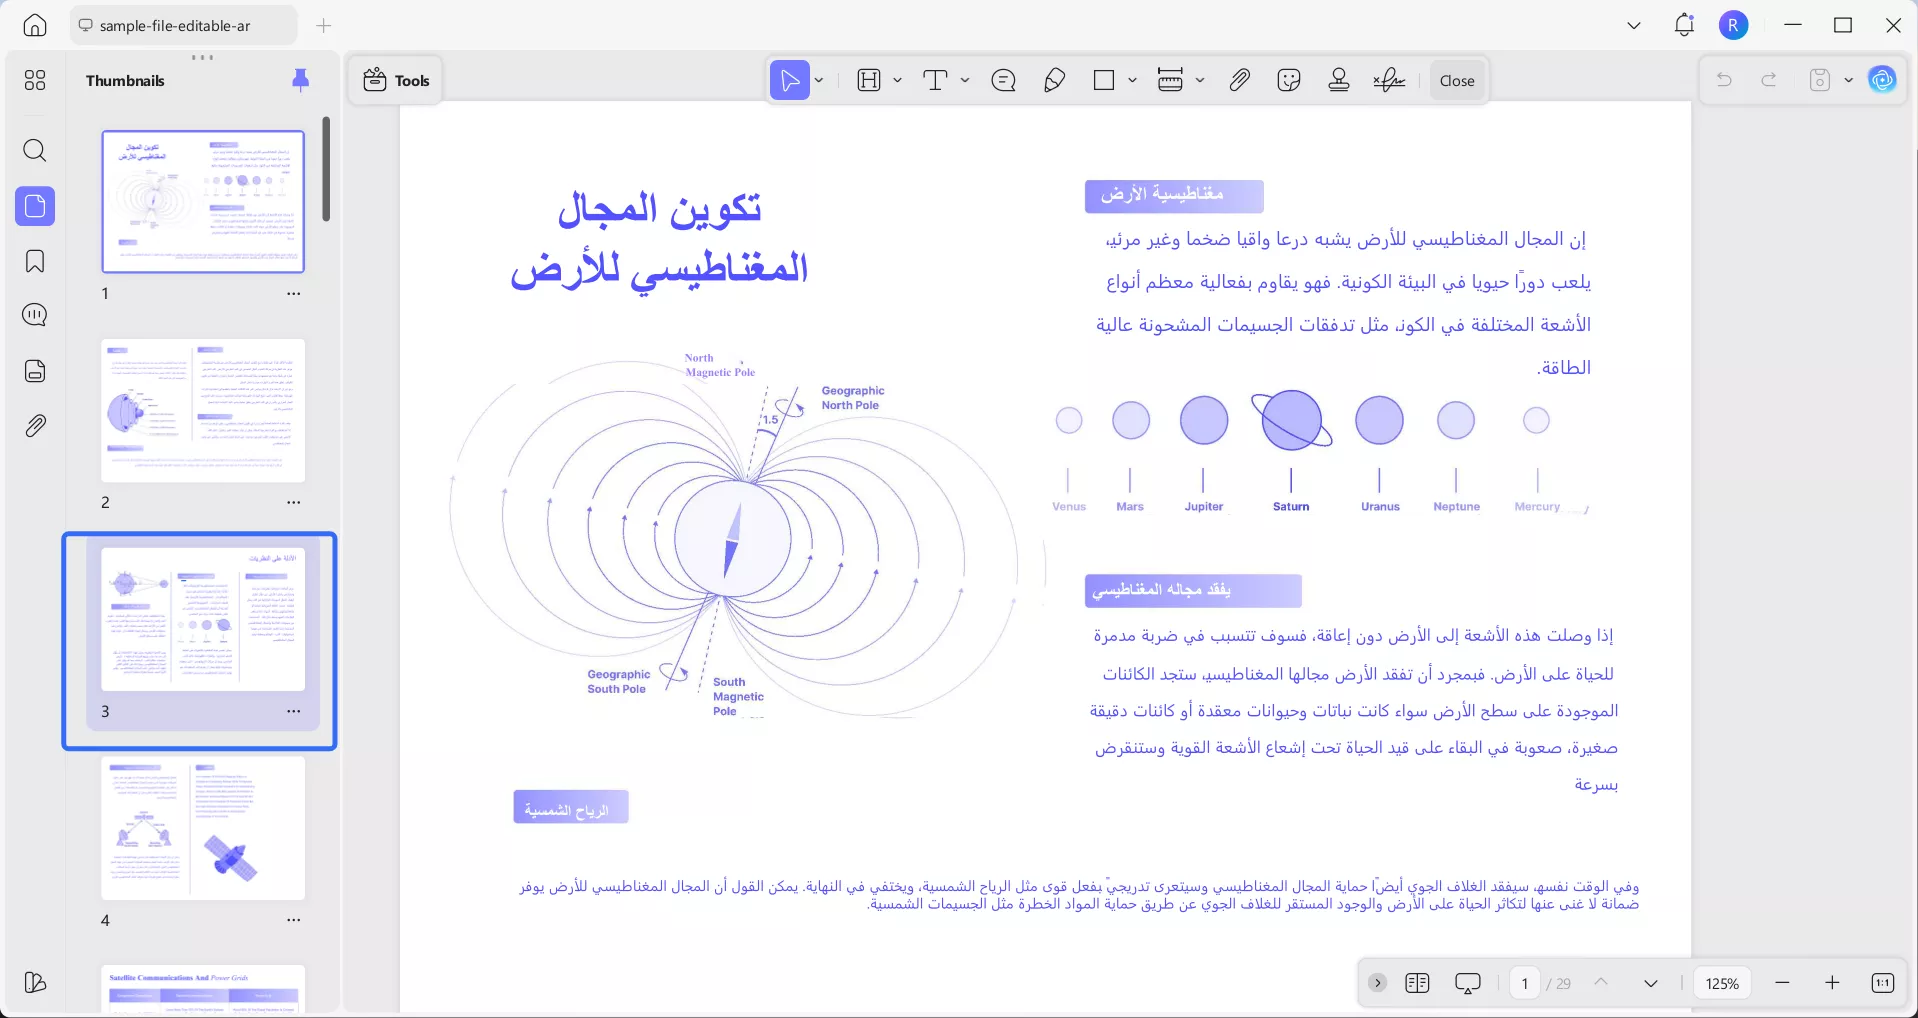Open Search in the left sidebar
The height and width of the screenshot is (1018, 1918).
pos(34,151)
